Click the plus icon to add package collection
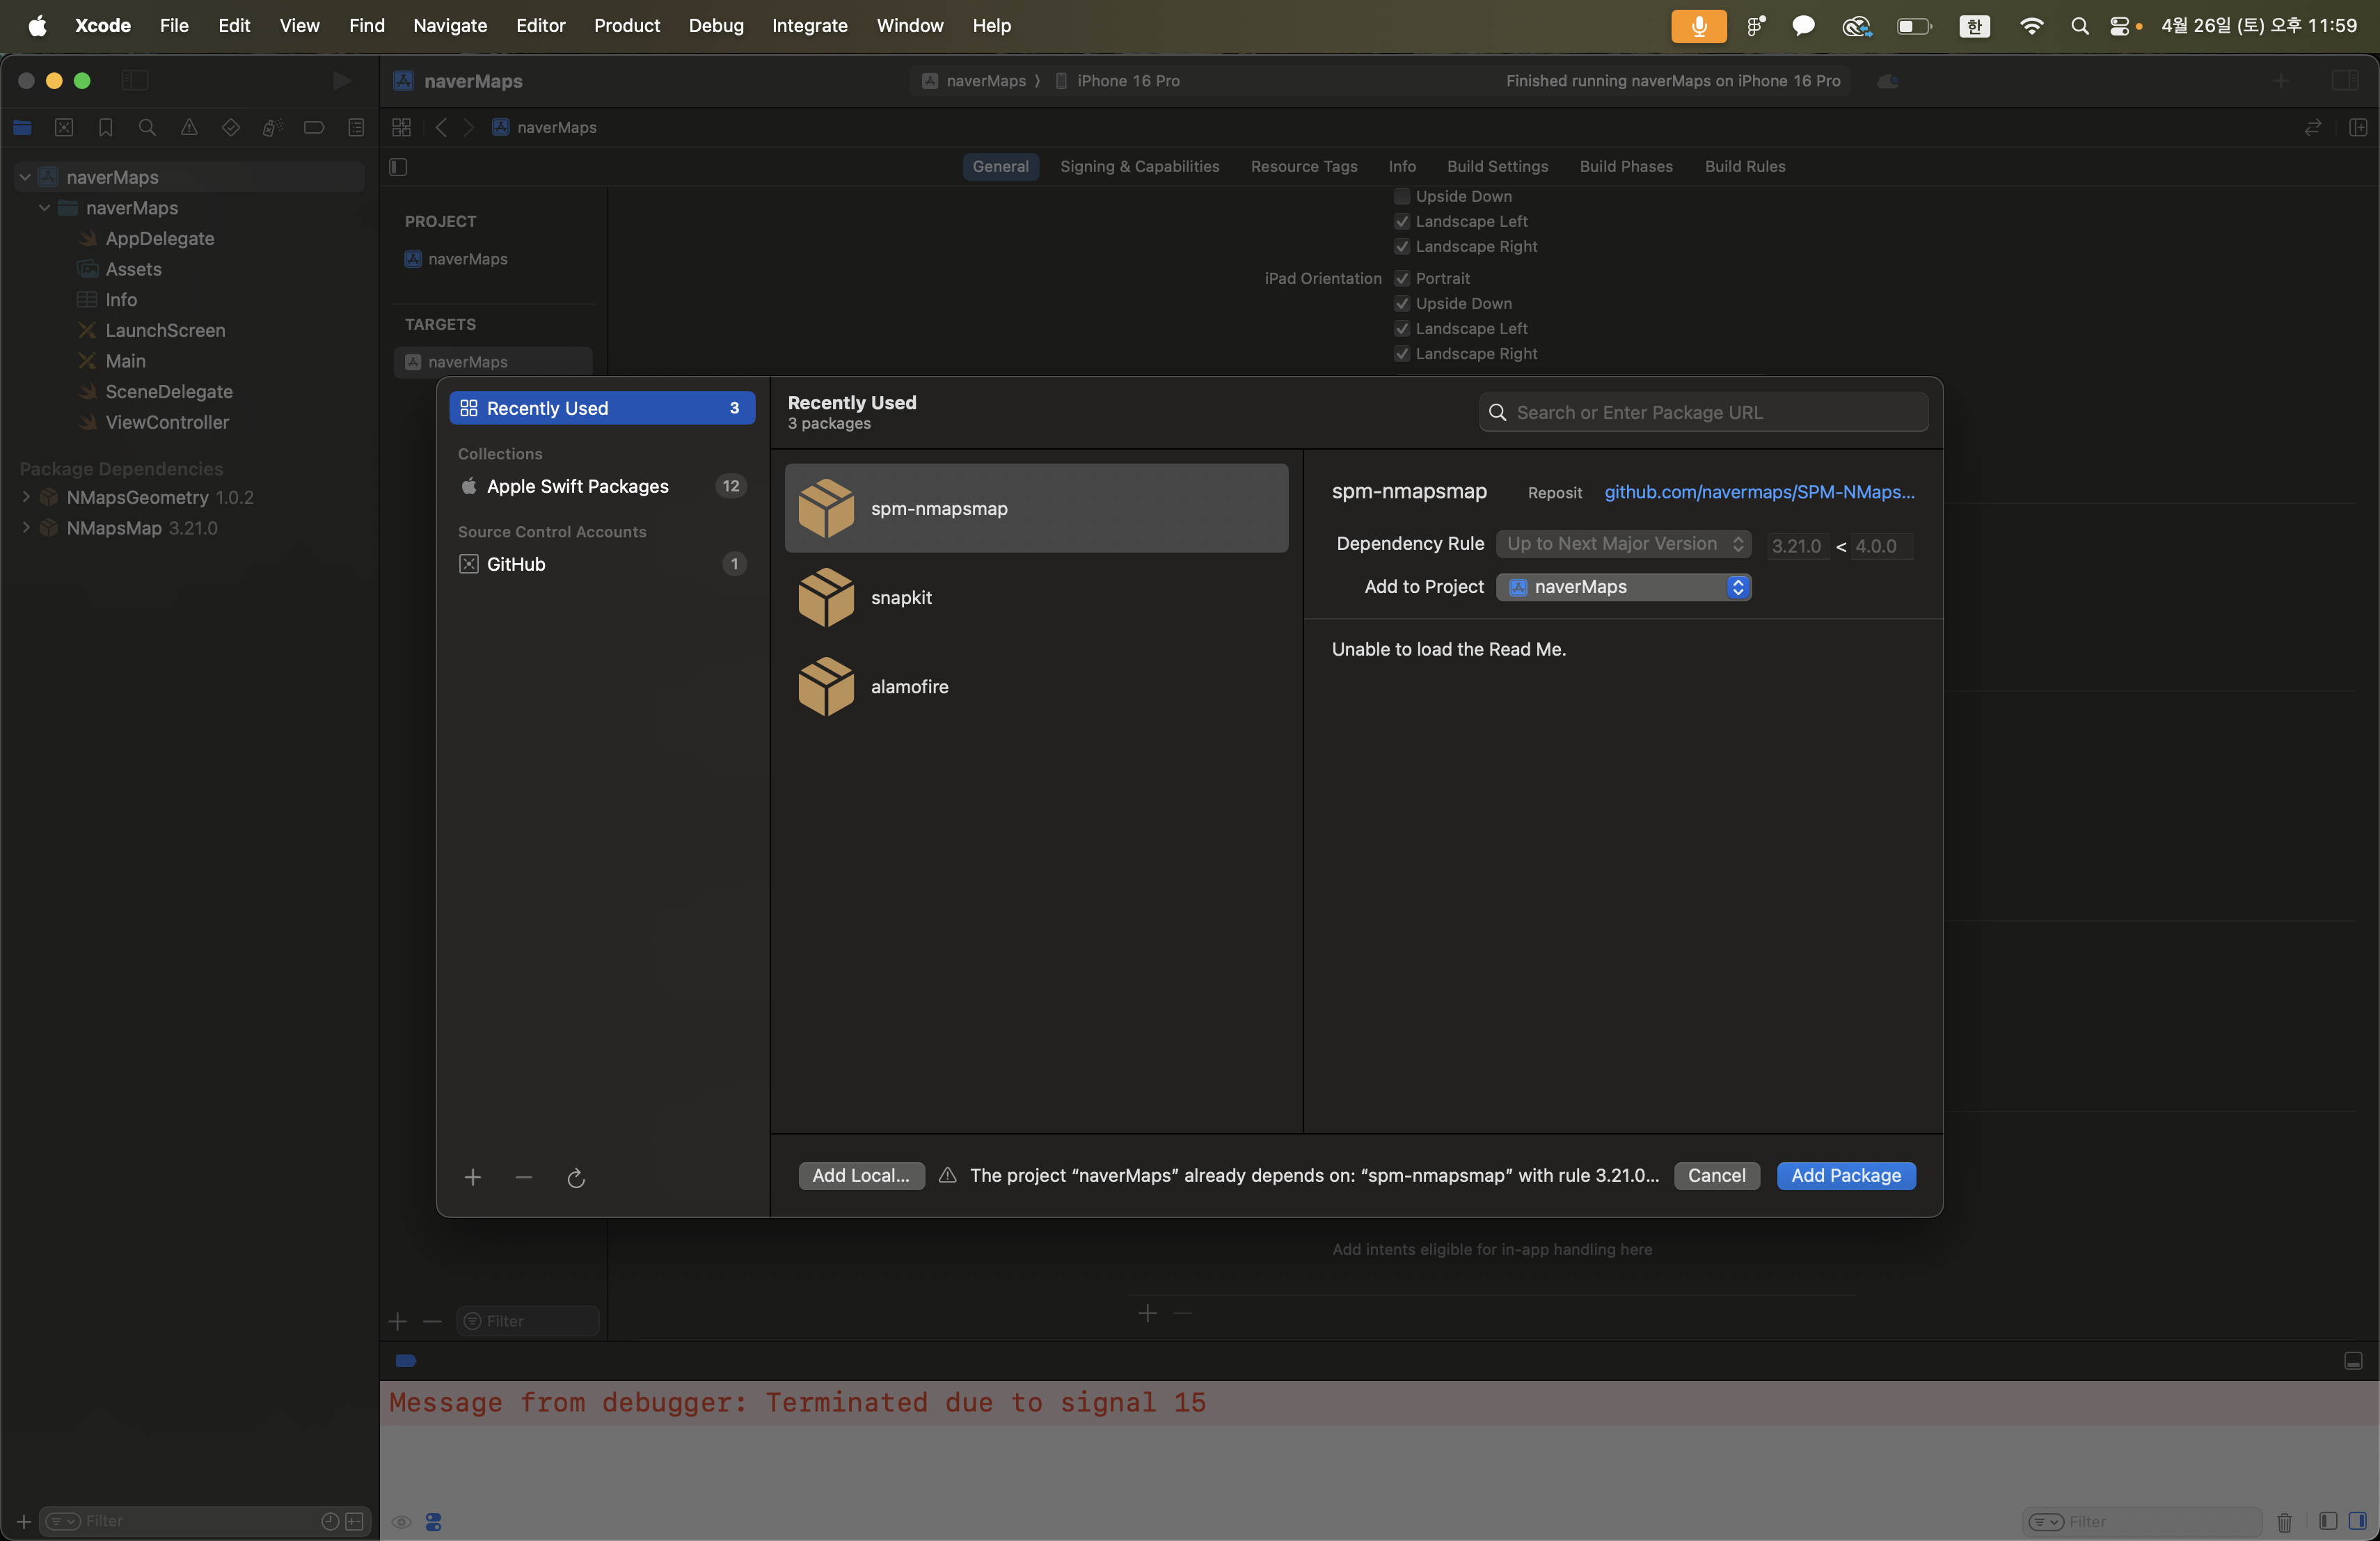Image resolution: width=2380 pixels, height=1541 pixels. [x=473, y=1177]
